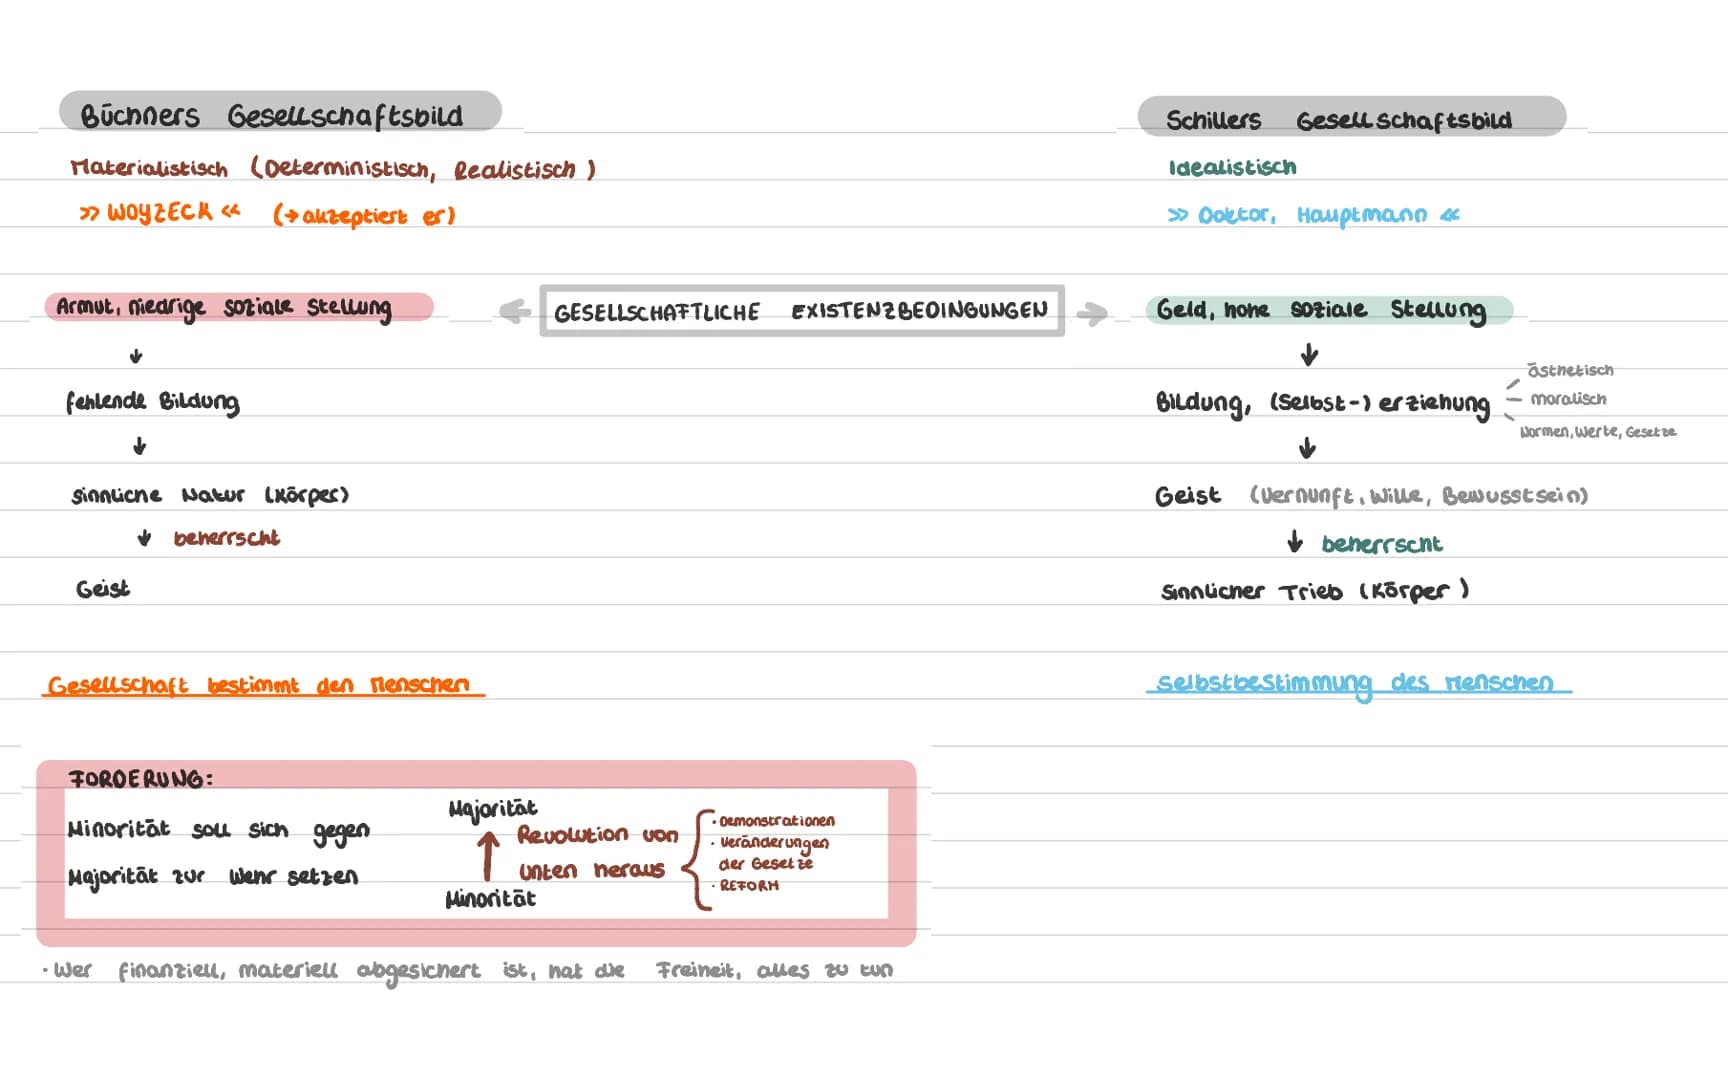
Task: Click the curly brace before Demonstrationen list
Action: pos(697,860)
